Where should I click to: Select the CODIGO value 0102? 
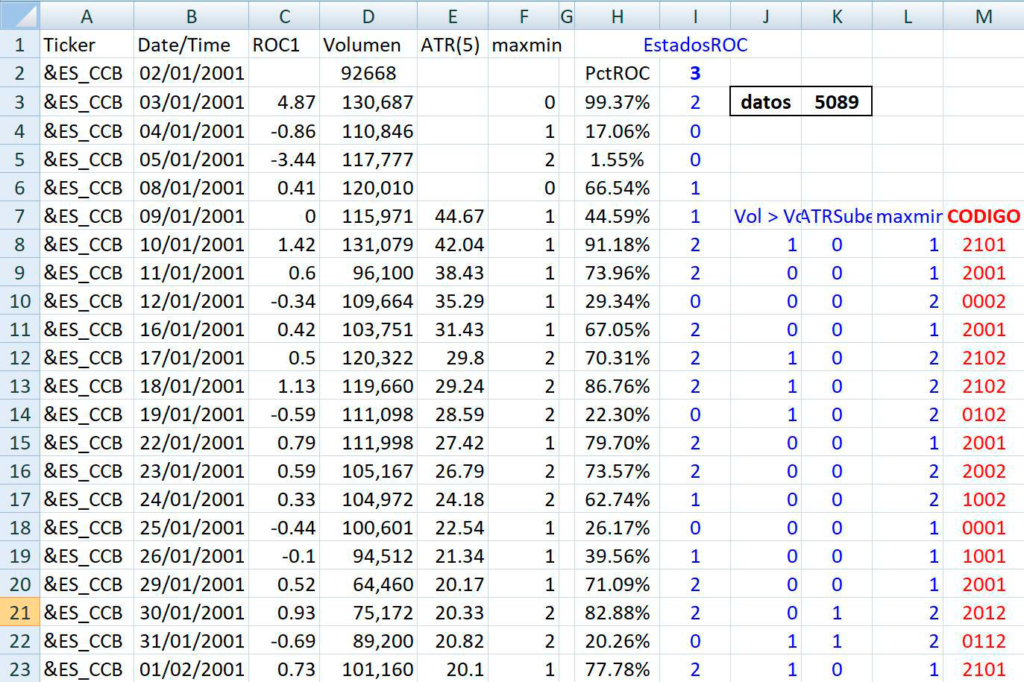coord(984,414)
